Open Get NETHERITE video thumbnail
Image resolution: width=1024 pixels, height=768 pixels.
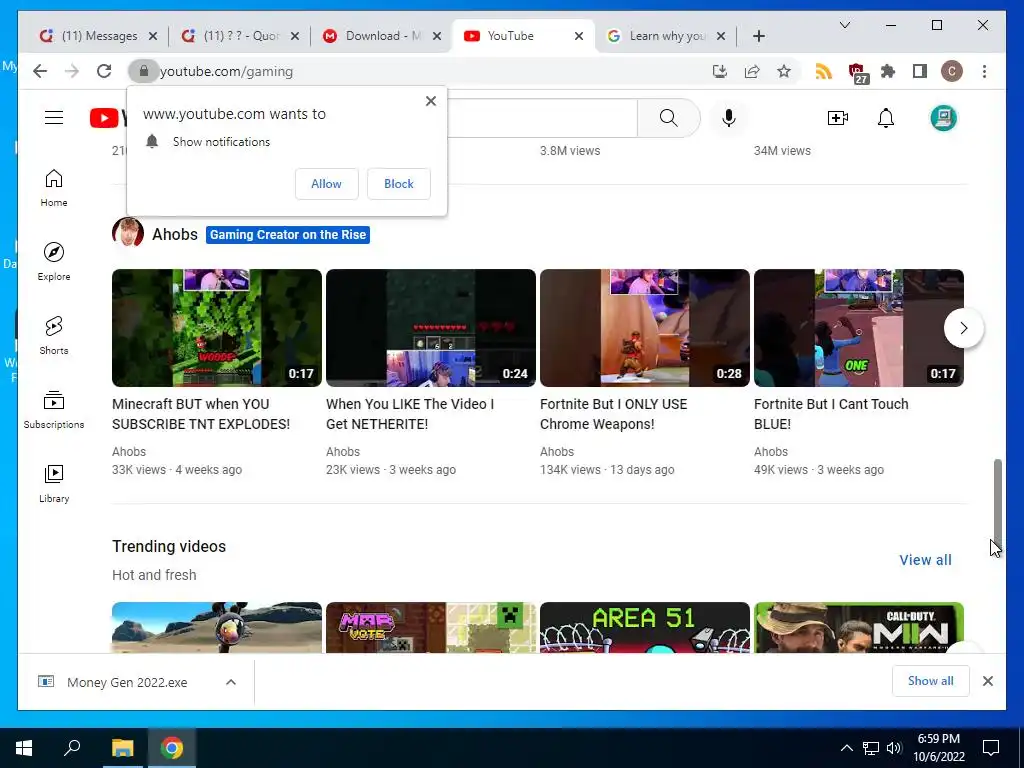click(430, 328)
